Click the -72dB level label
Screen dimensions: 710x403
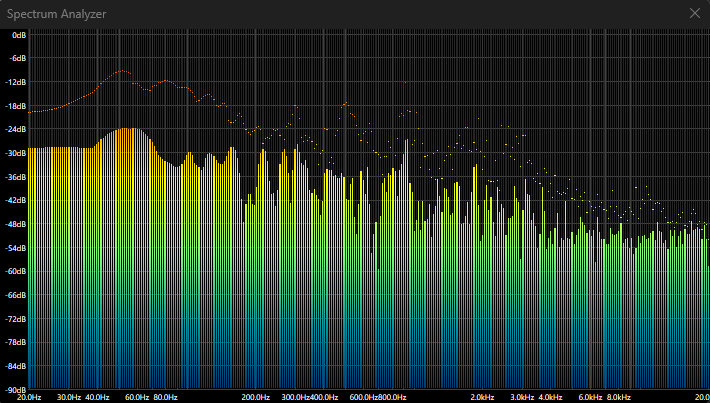(x=16, y=319)
